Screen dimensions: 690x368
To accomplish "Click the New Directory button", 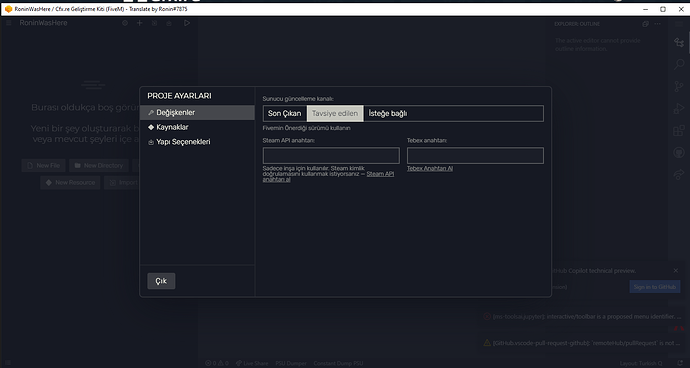I will pyautogui.click(x=99, y=166).
